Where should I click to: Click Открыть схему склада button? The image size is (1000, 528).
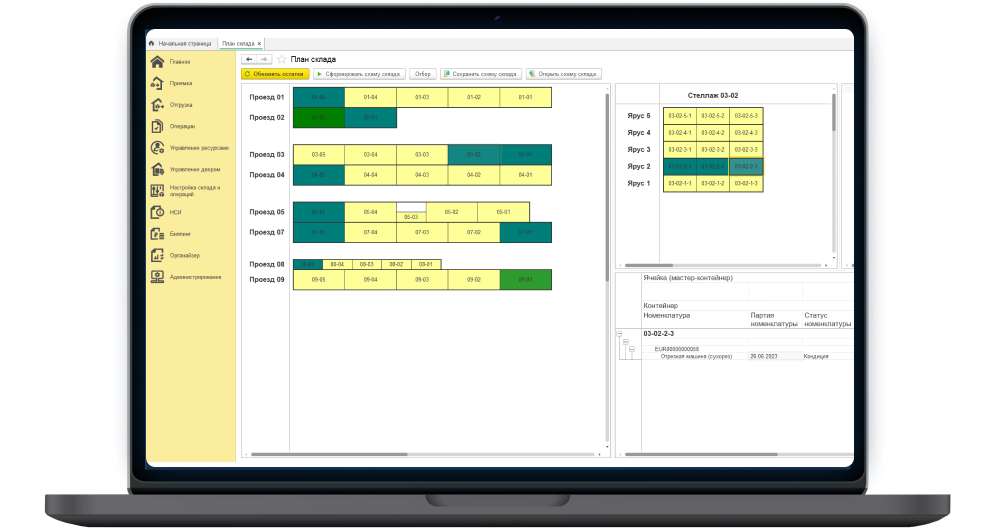pyautogui.click(x=564, y=74)
